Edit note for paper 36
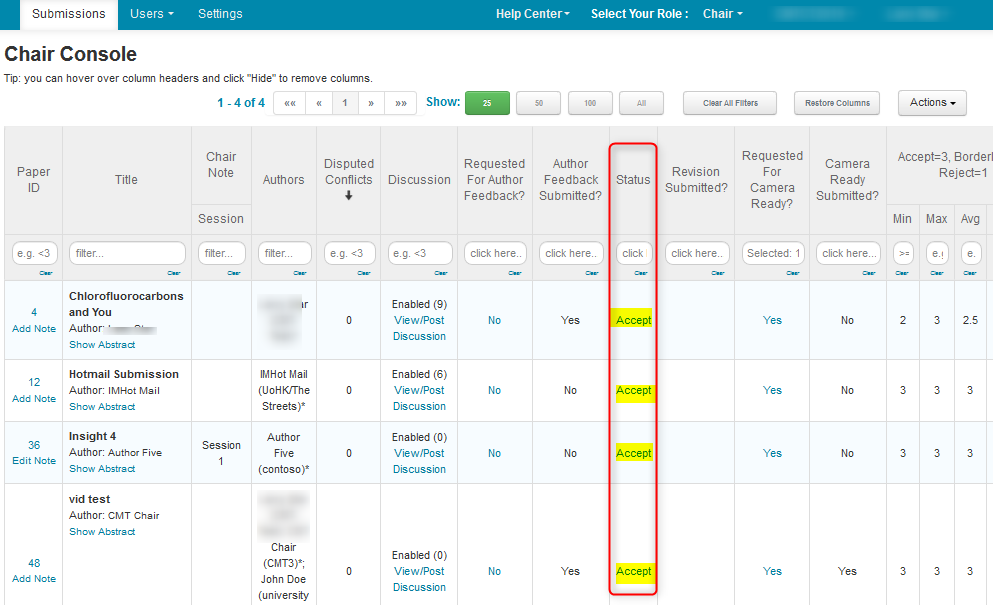This screenshot has width=993, height=605. [34, 461]
